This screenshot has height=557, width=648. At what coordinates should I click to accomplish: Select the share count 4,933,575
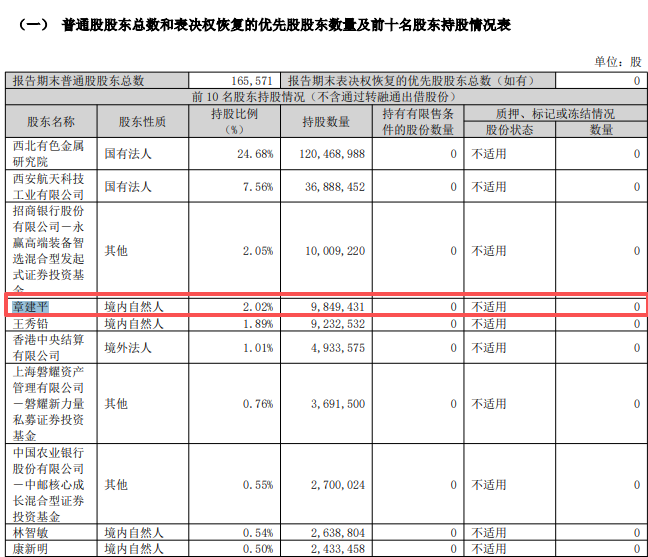coord(338,348)
